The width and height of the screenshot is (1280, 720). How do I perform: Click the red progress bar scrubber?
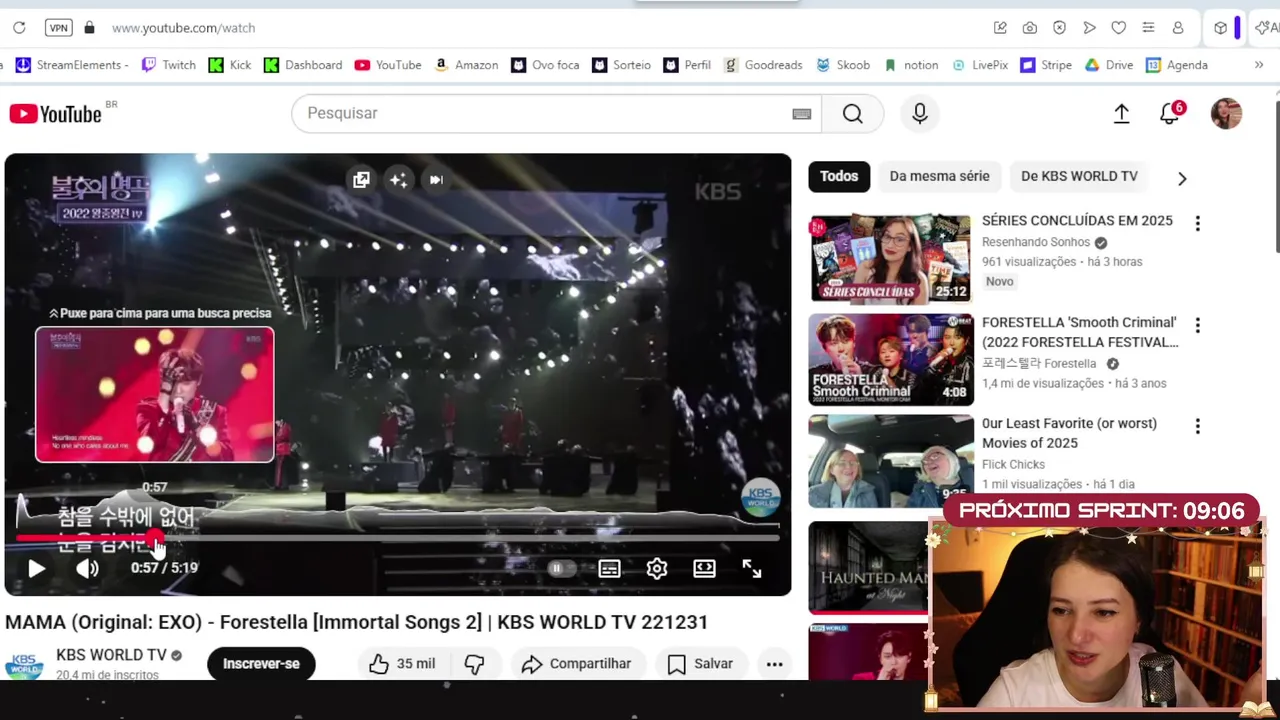click(x=155, y=538)
